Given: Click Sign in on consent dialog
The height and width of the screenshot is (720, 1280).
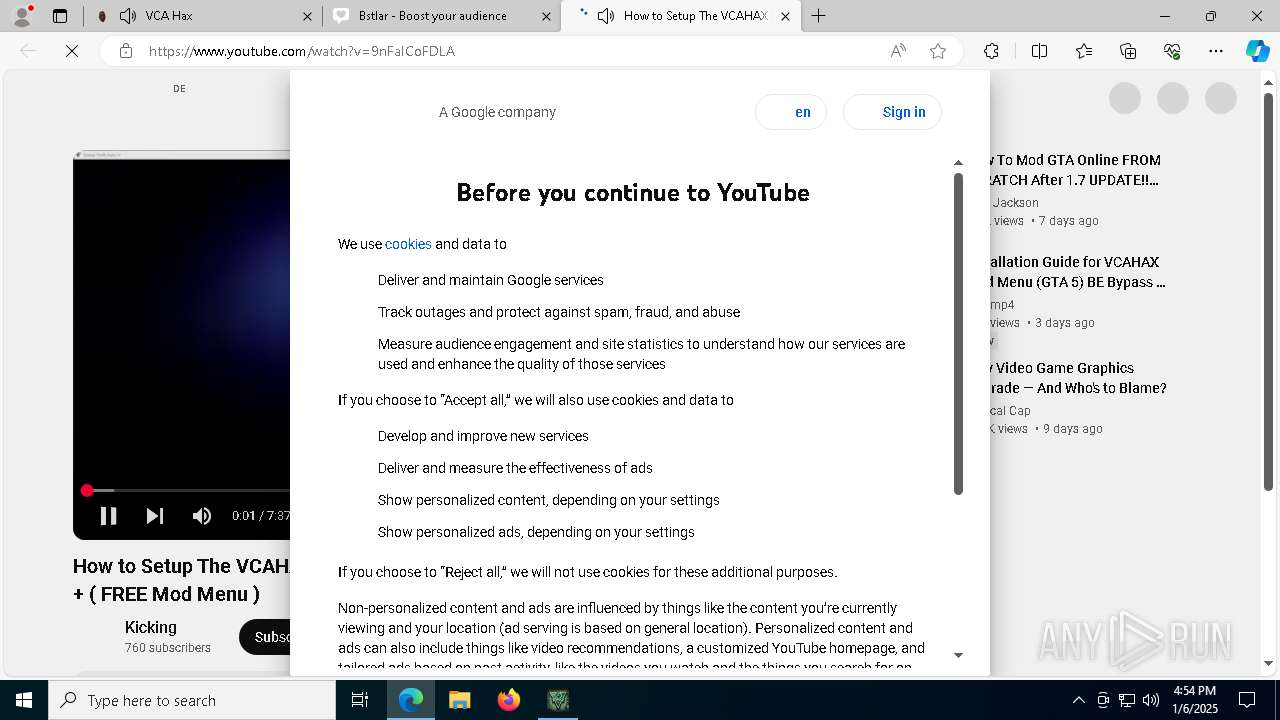Looking at the screenshot, I should click(893, 112).
